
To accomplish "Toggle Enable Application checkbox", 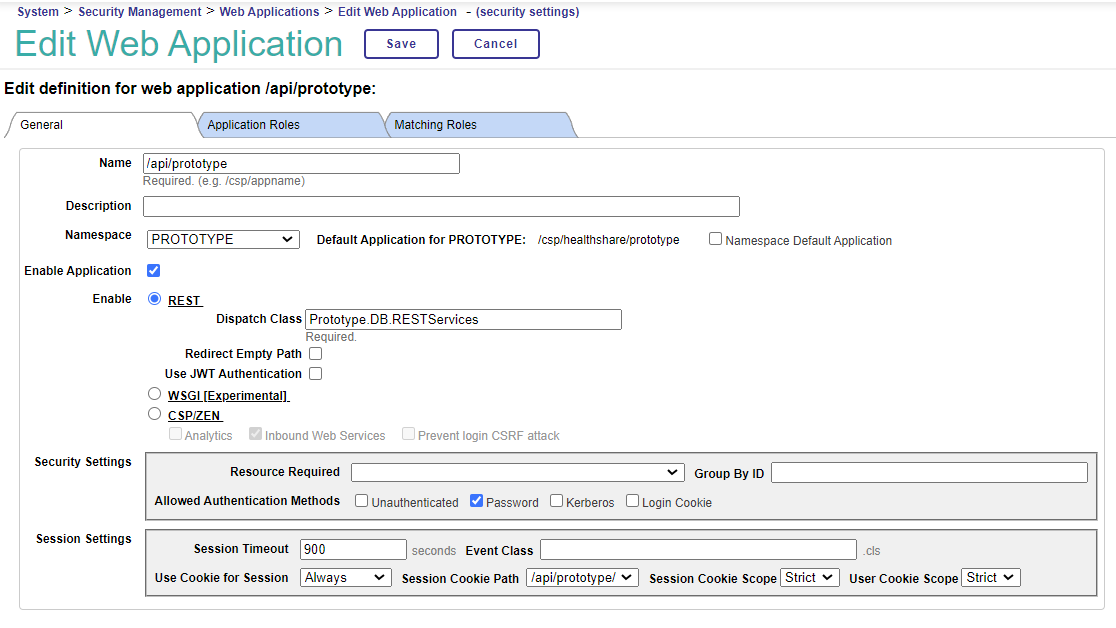I will tap(154, 271).
